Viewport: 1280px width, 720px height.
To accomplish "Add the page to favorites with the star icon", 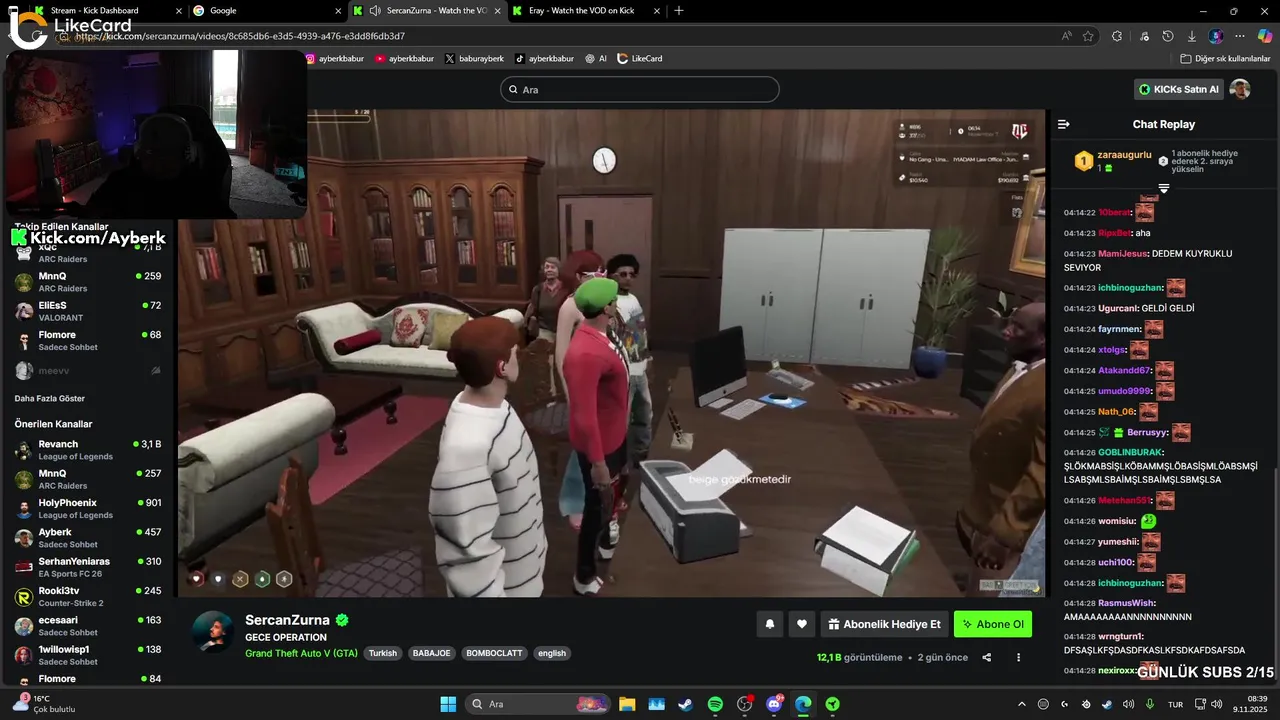I will pos(1088,36).
